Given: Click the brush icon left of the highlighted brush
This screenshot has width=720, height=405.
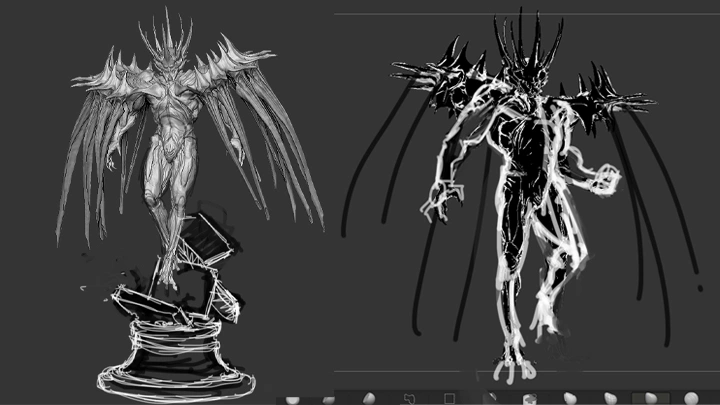Looking at the screenshot, I should pyautogui.click(x=611, y=398).
